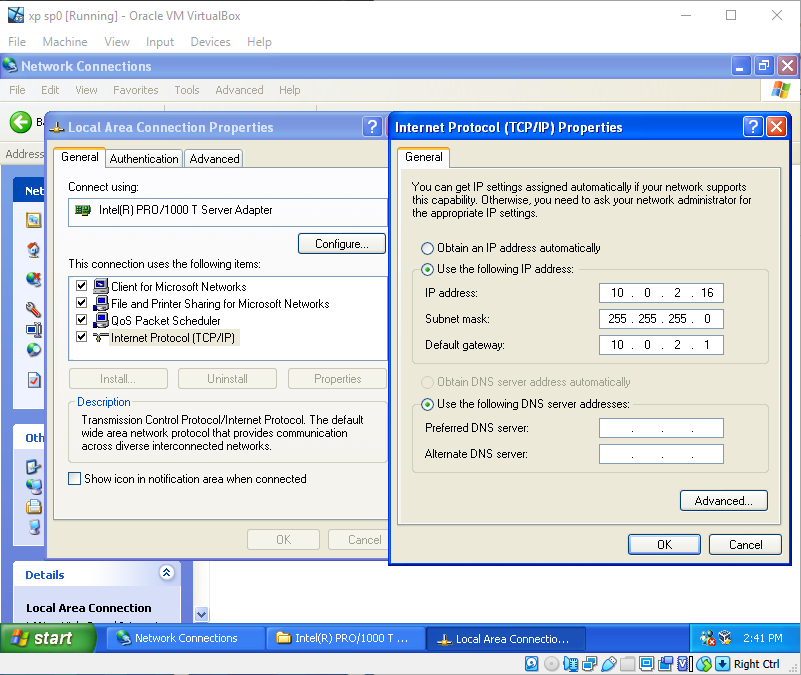801x675 pixels.
Task: Switch to the Advanced tab in Local Area Connection Properties
Action: tap(215, 159)
